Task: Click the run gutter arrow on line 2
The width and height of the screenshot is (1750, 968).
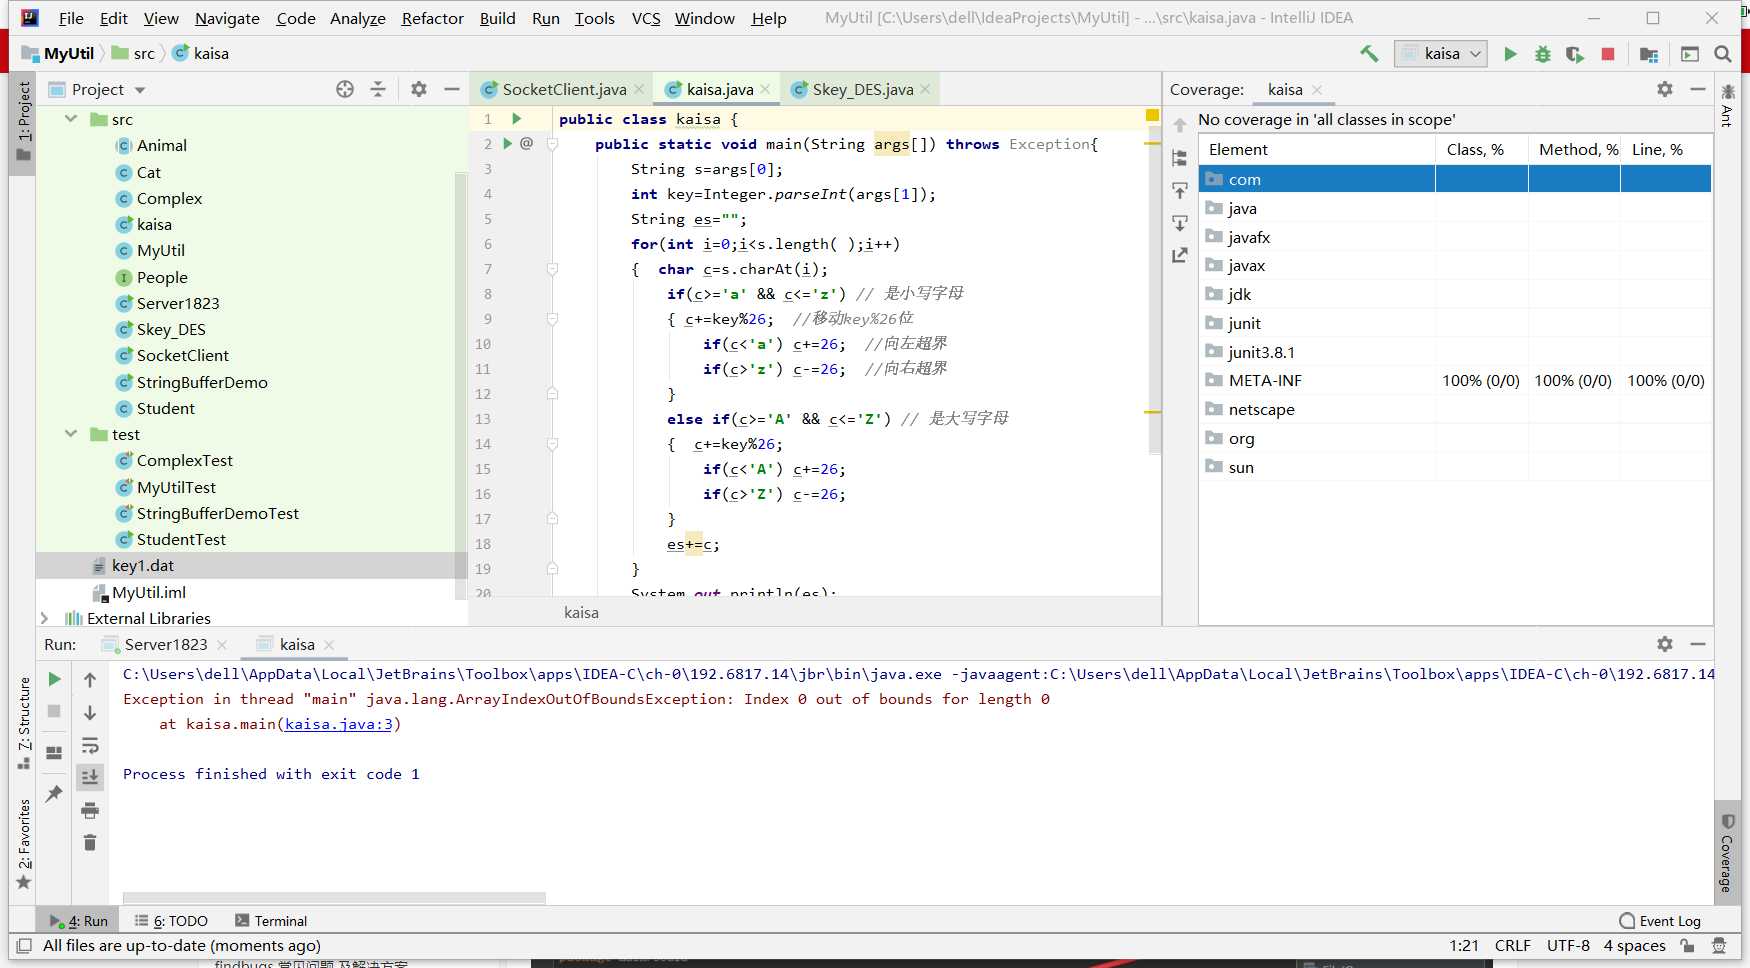Action: [507, 144]
